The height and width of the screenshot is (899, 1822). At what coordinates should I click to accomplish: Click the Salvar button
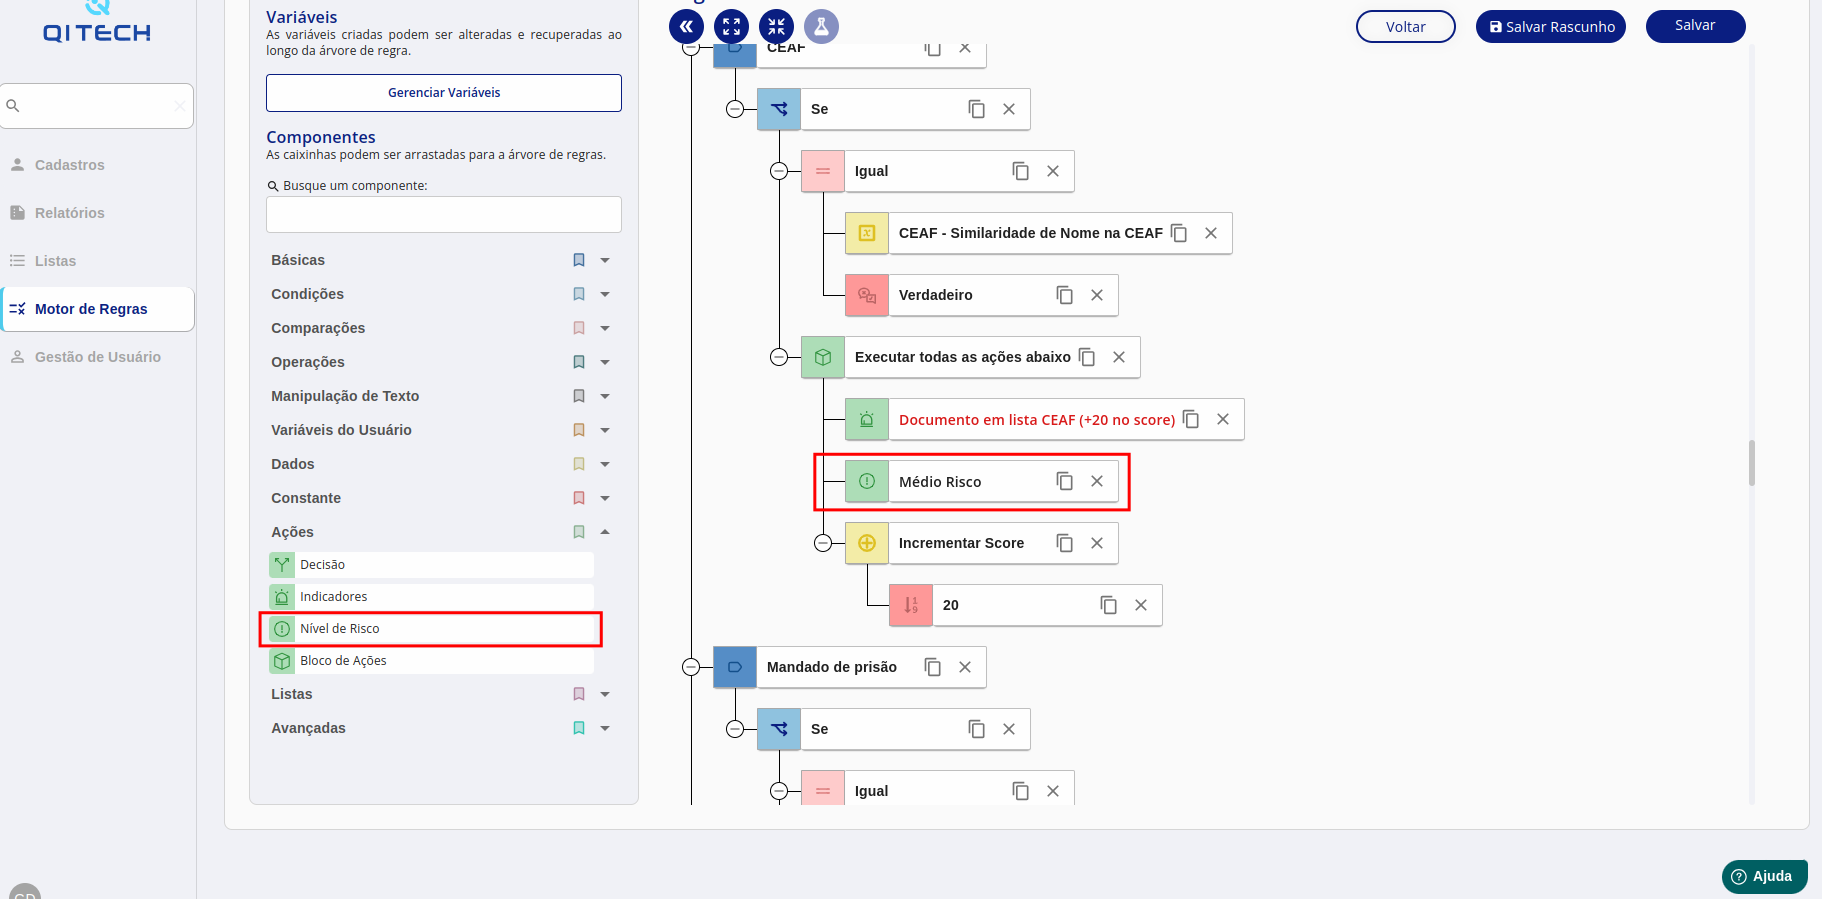click(x=1696, y=26)
